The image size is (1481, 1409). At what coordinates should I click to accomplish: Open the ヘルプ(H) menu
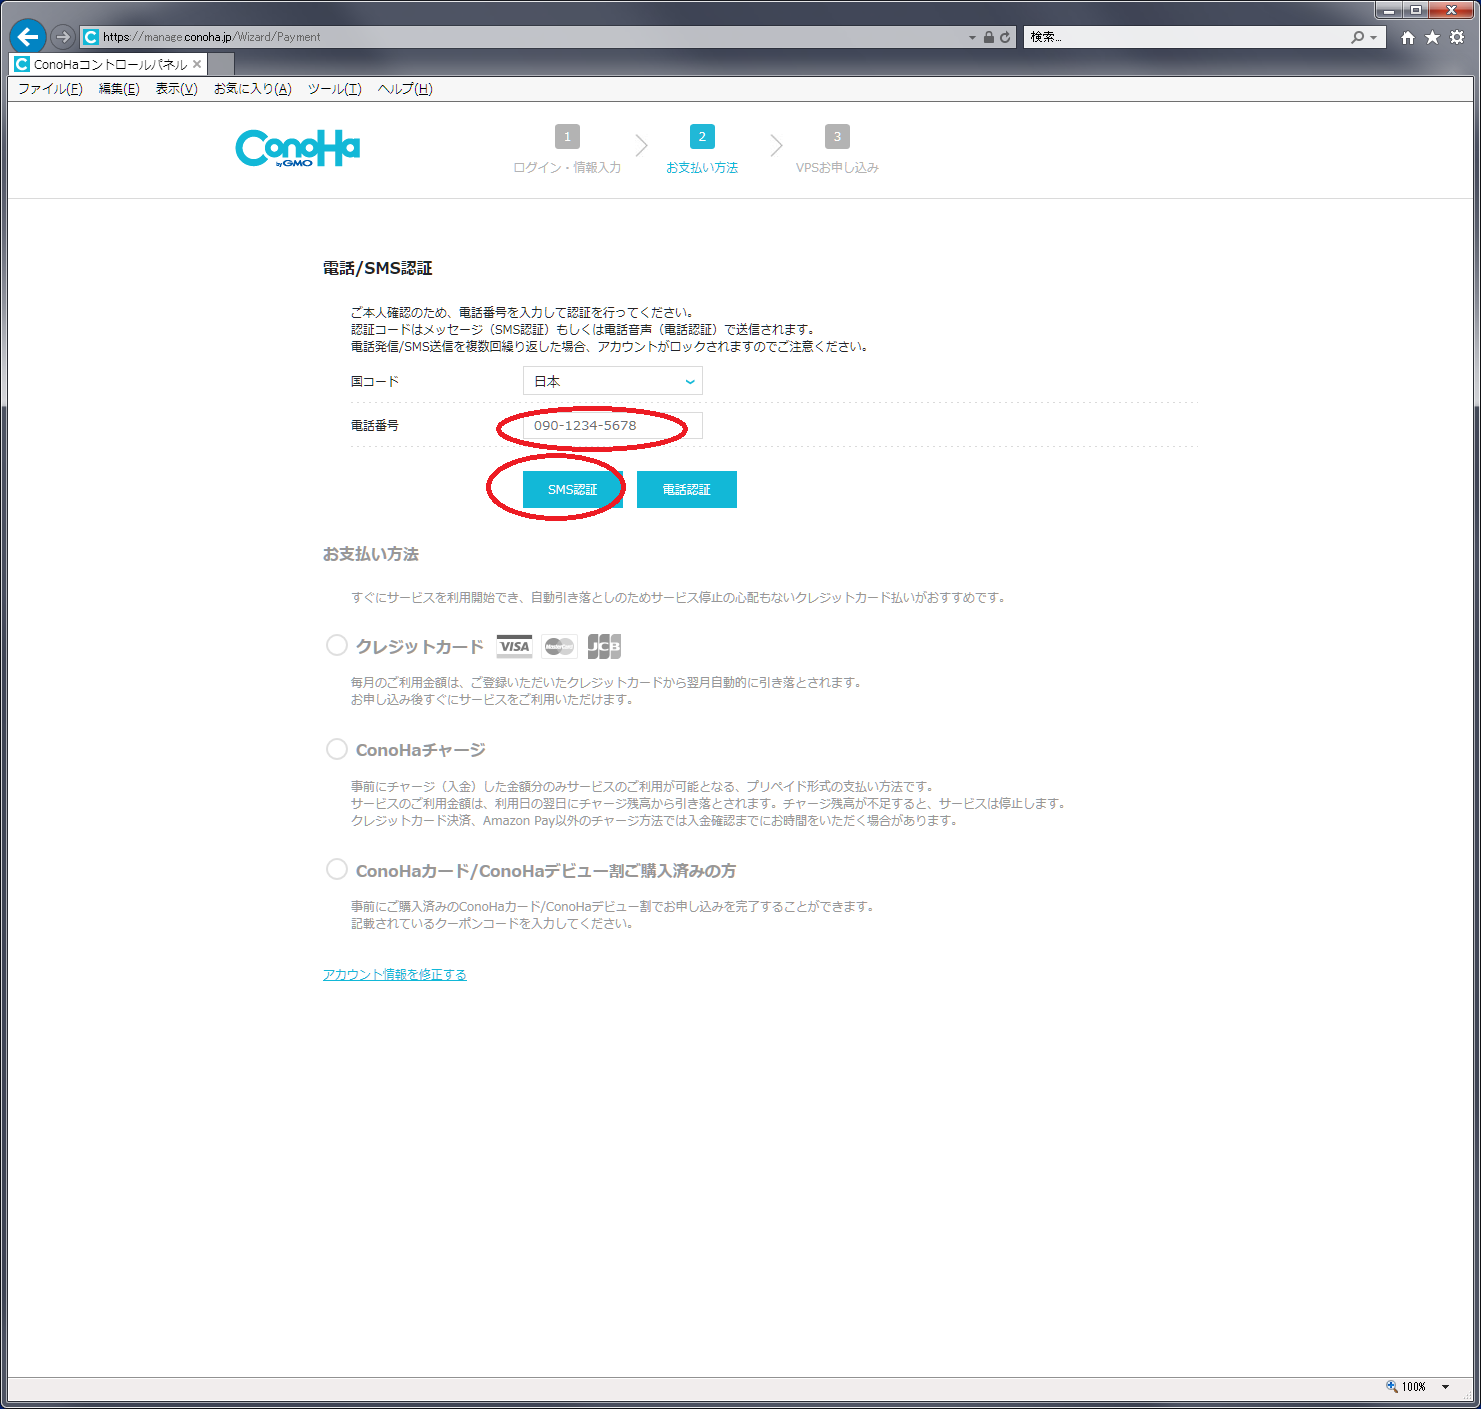405,89
